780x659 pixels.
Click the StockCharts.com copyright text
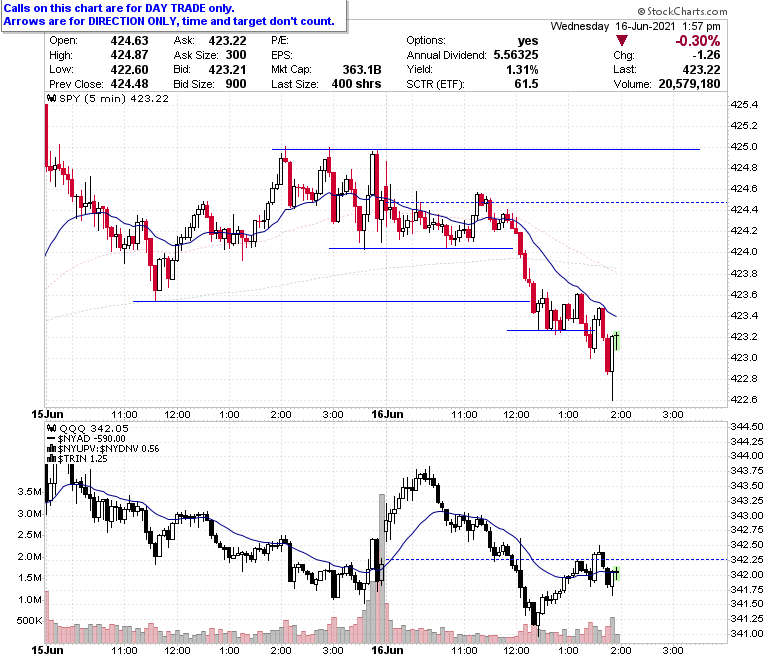[x=682, y=11]
